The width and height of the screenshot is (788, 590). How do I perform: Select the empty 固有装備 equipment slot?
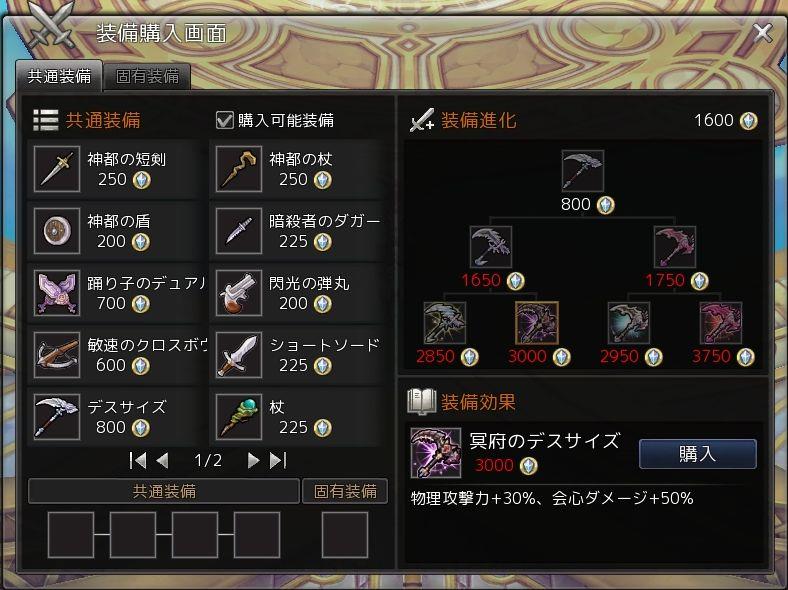tap(345, 535)
